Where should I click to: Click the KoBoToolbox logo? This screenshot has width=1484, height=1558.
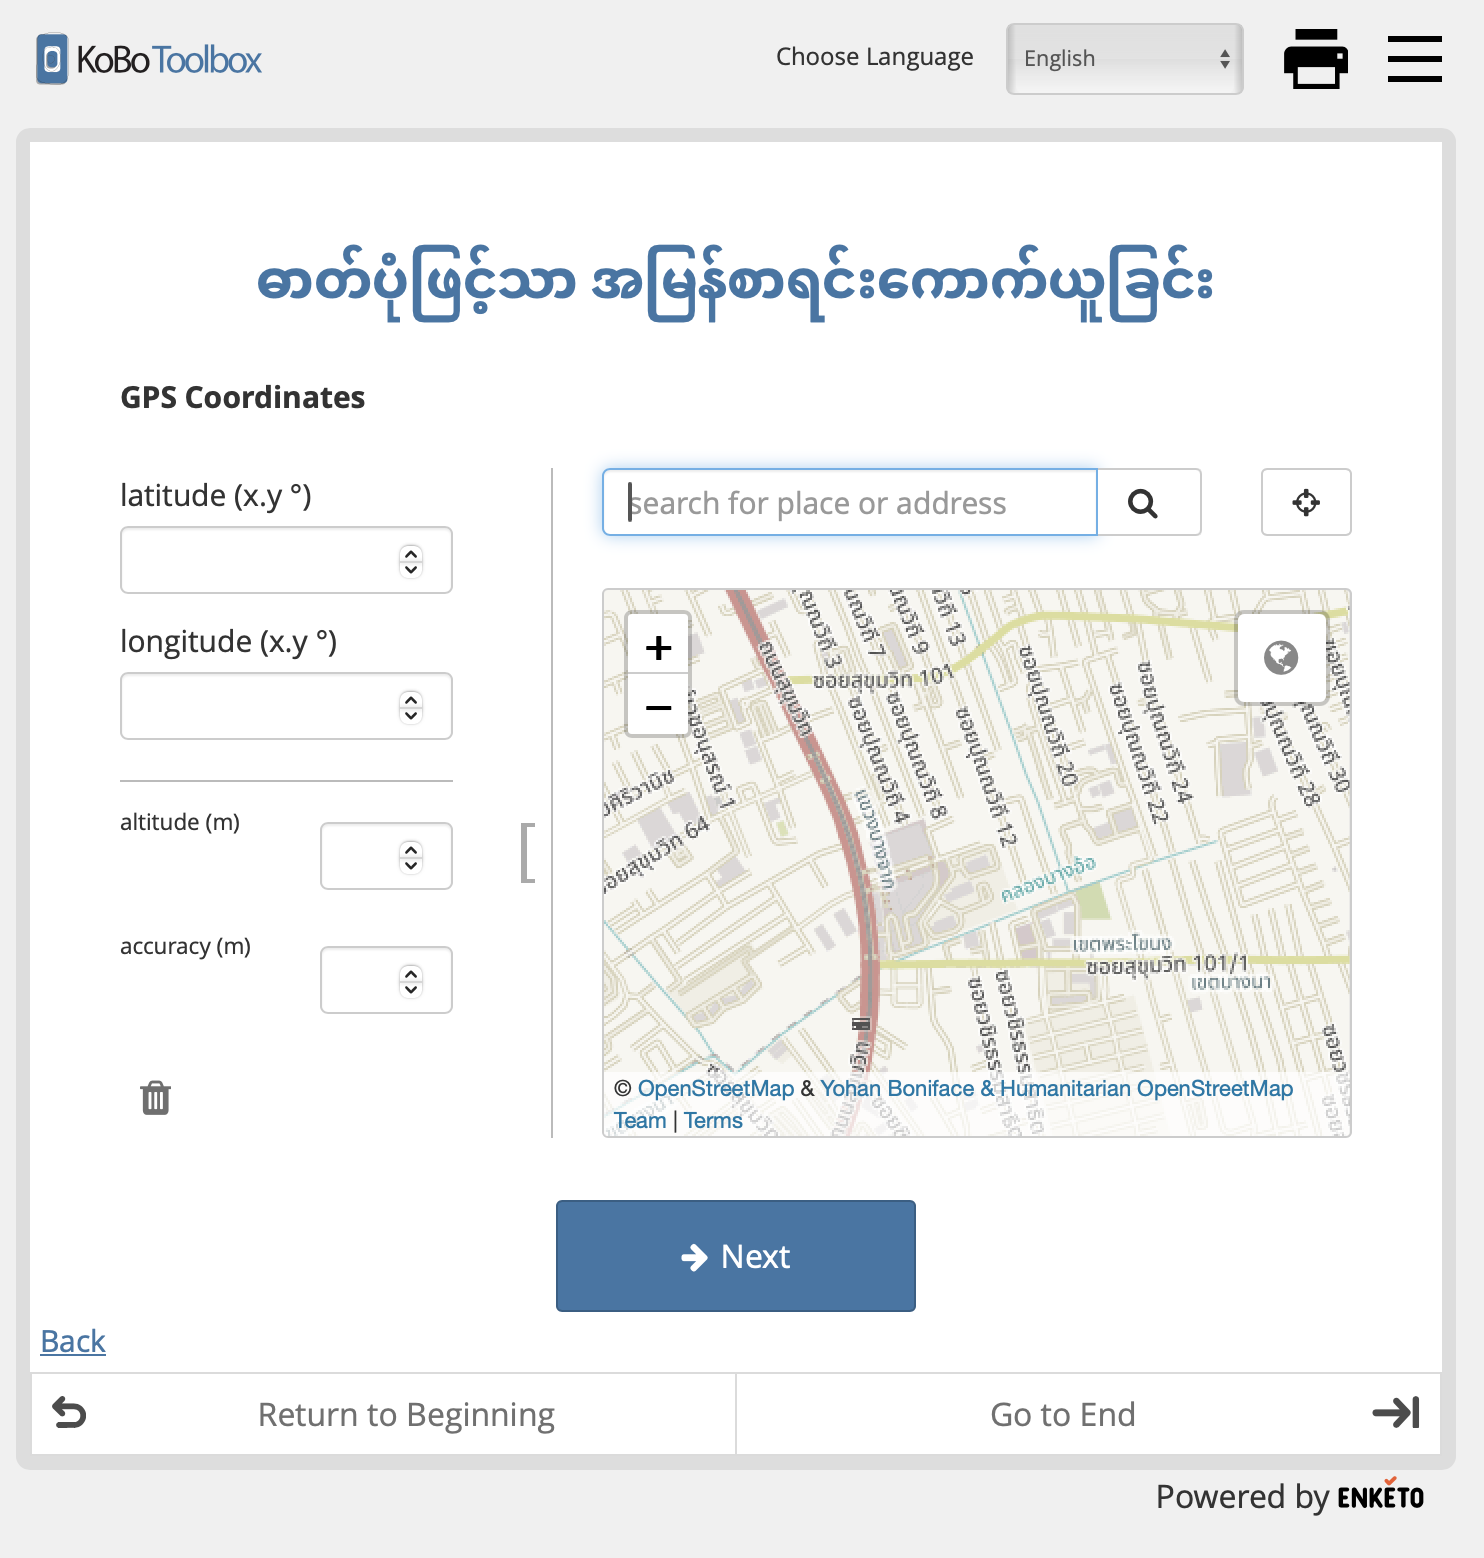150,60
